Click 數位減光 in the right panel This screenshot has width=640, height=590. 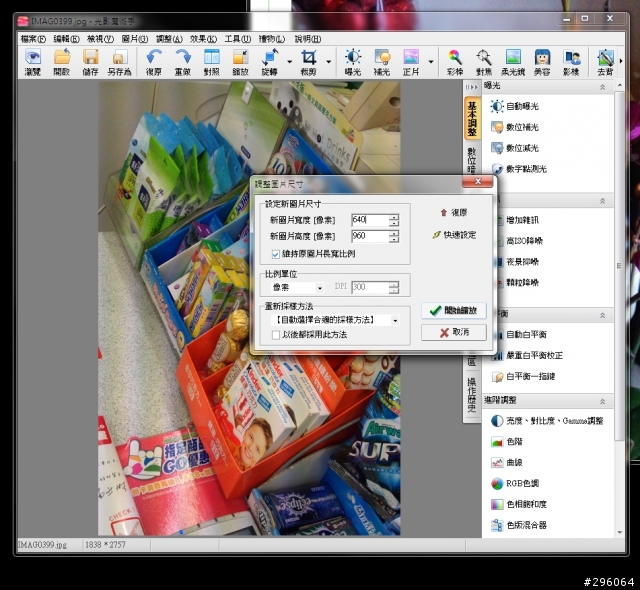tap(515, 148)
